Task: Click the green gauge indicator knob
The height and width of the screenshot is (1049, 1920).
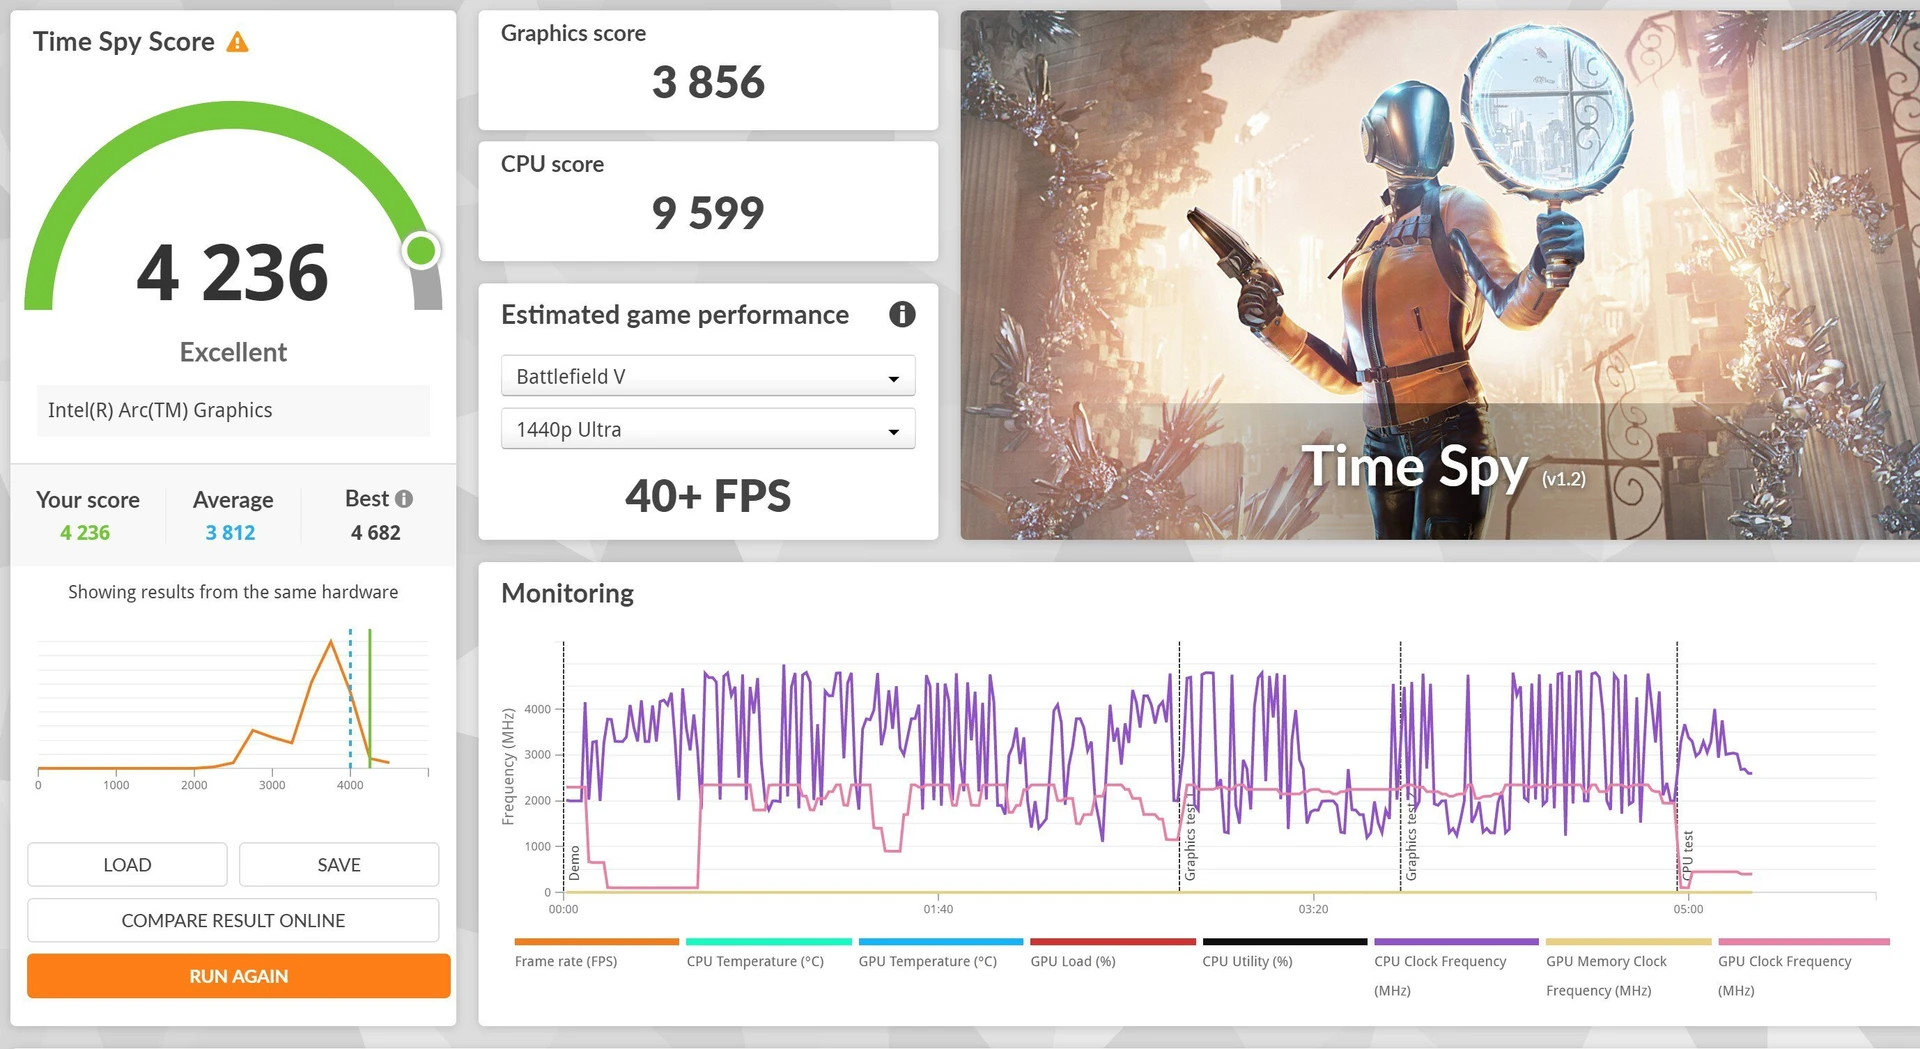Action: click(421, 250)
